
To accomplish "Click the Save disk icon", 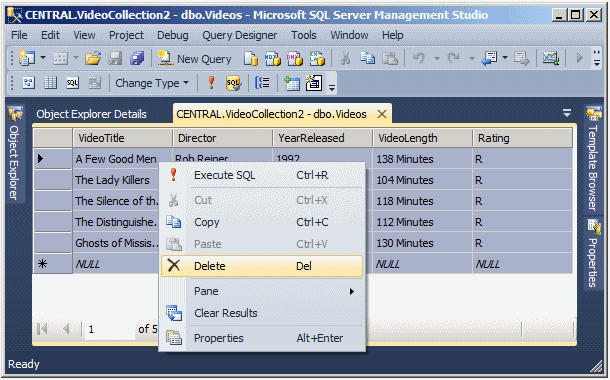I will click(115, 59).
